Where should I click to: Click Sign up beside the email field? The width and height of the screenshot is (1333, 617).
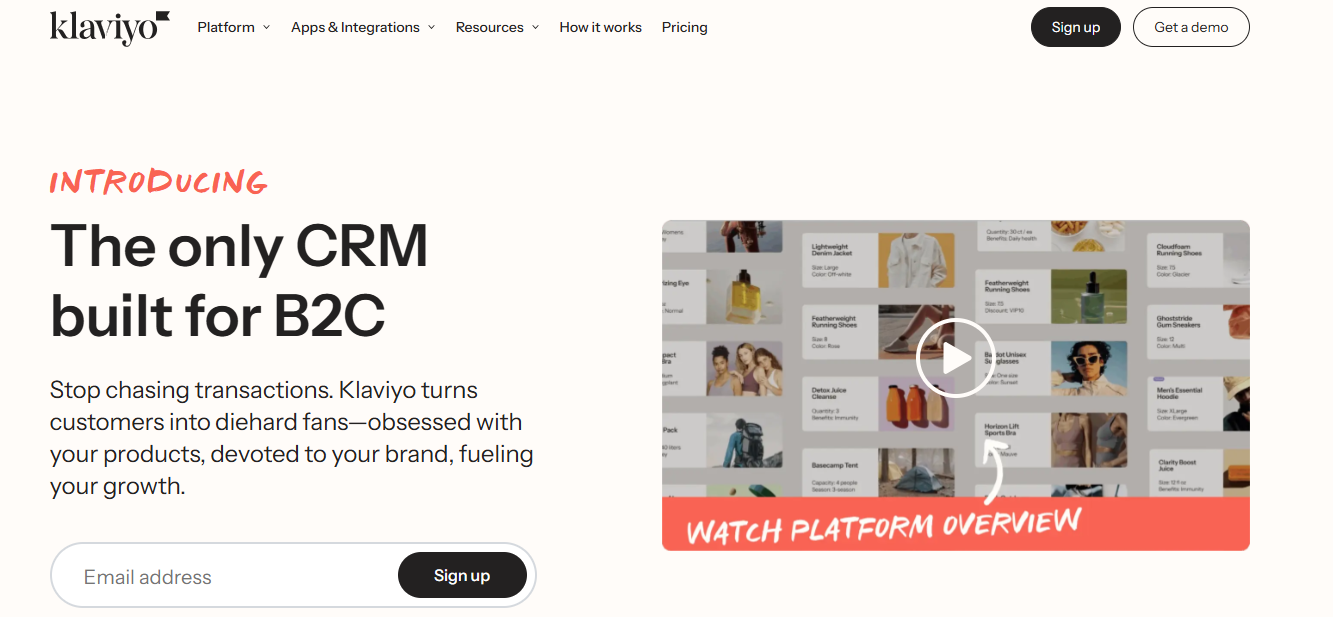462,575
